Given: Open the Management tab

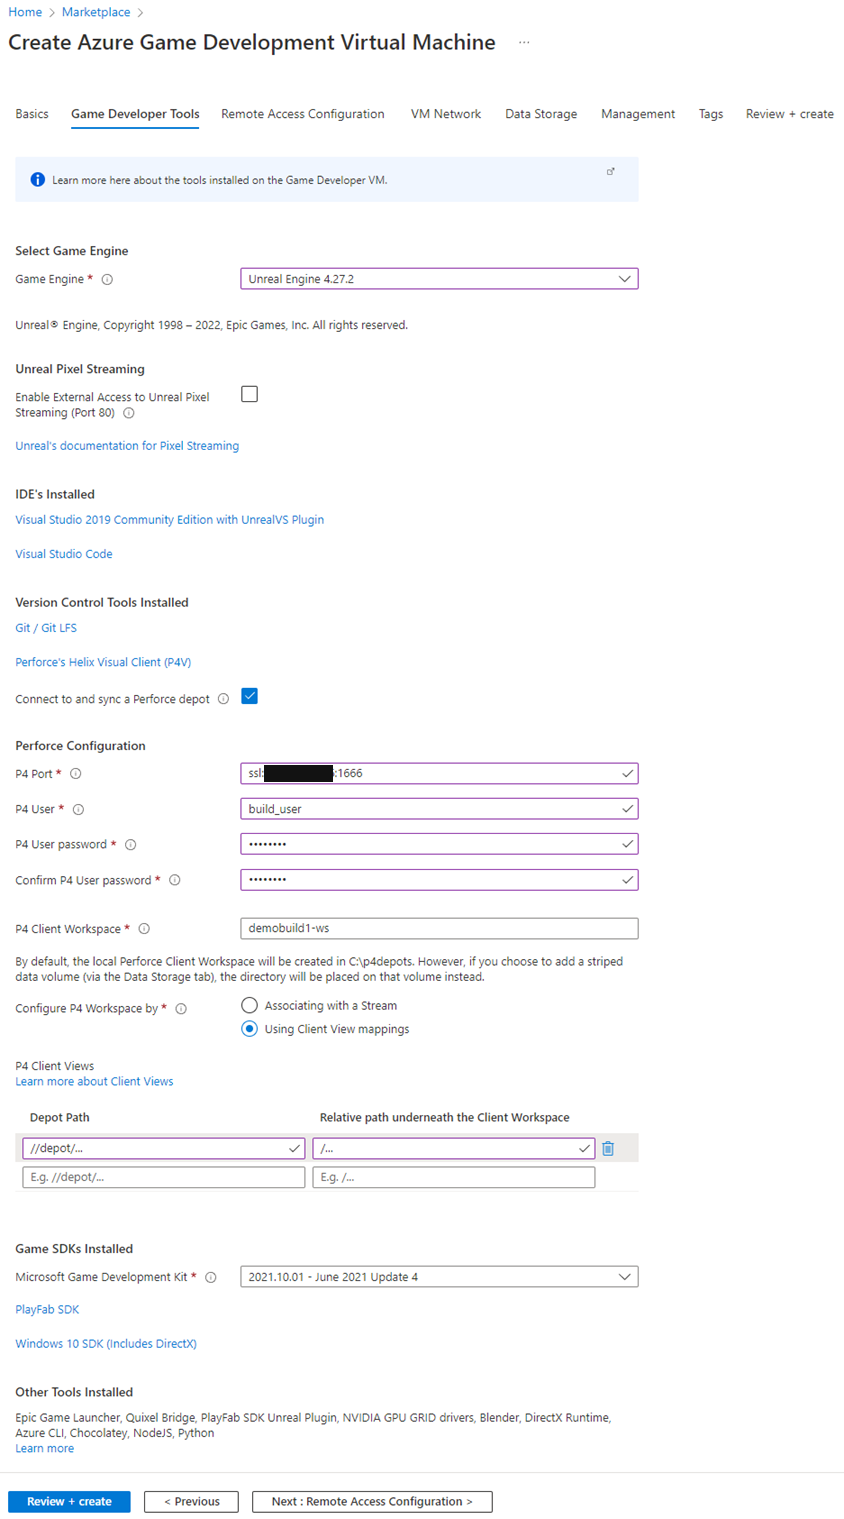Looking at the screenshot, I should [x=637, y=114].
